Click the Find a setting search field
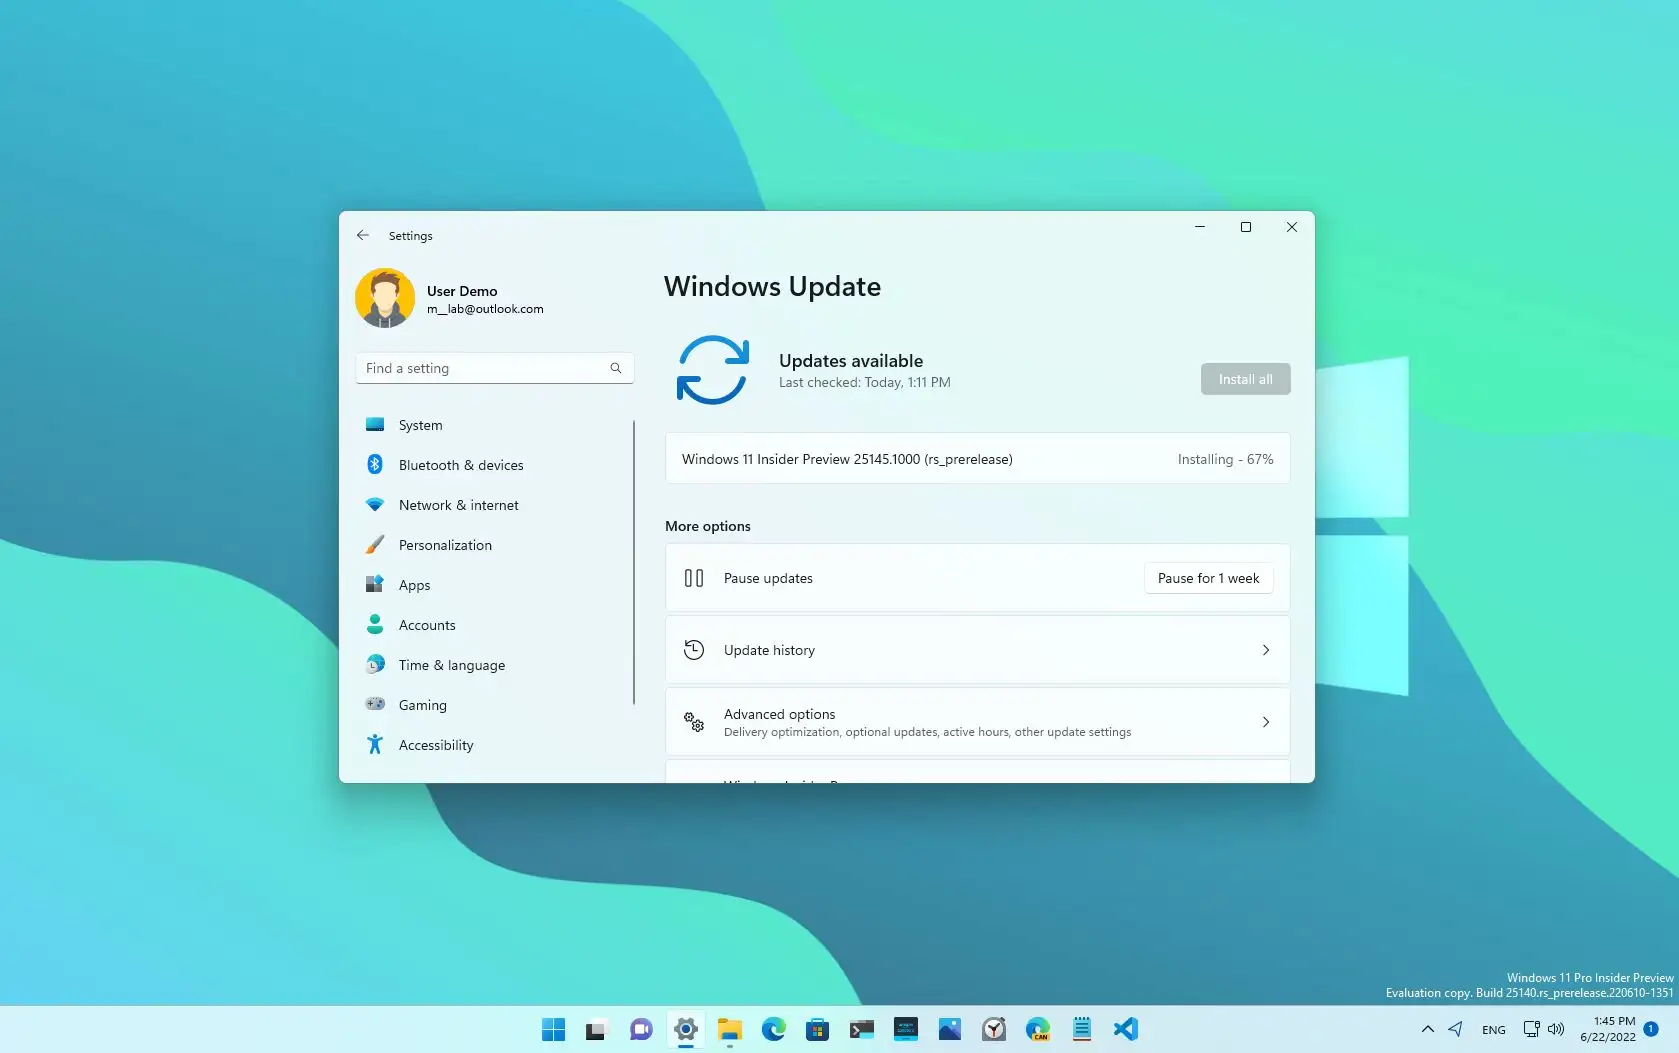 (x=494, y=367)
